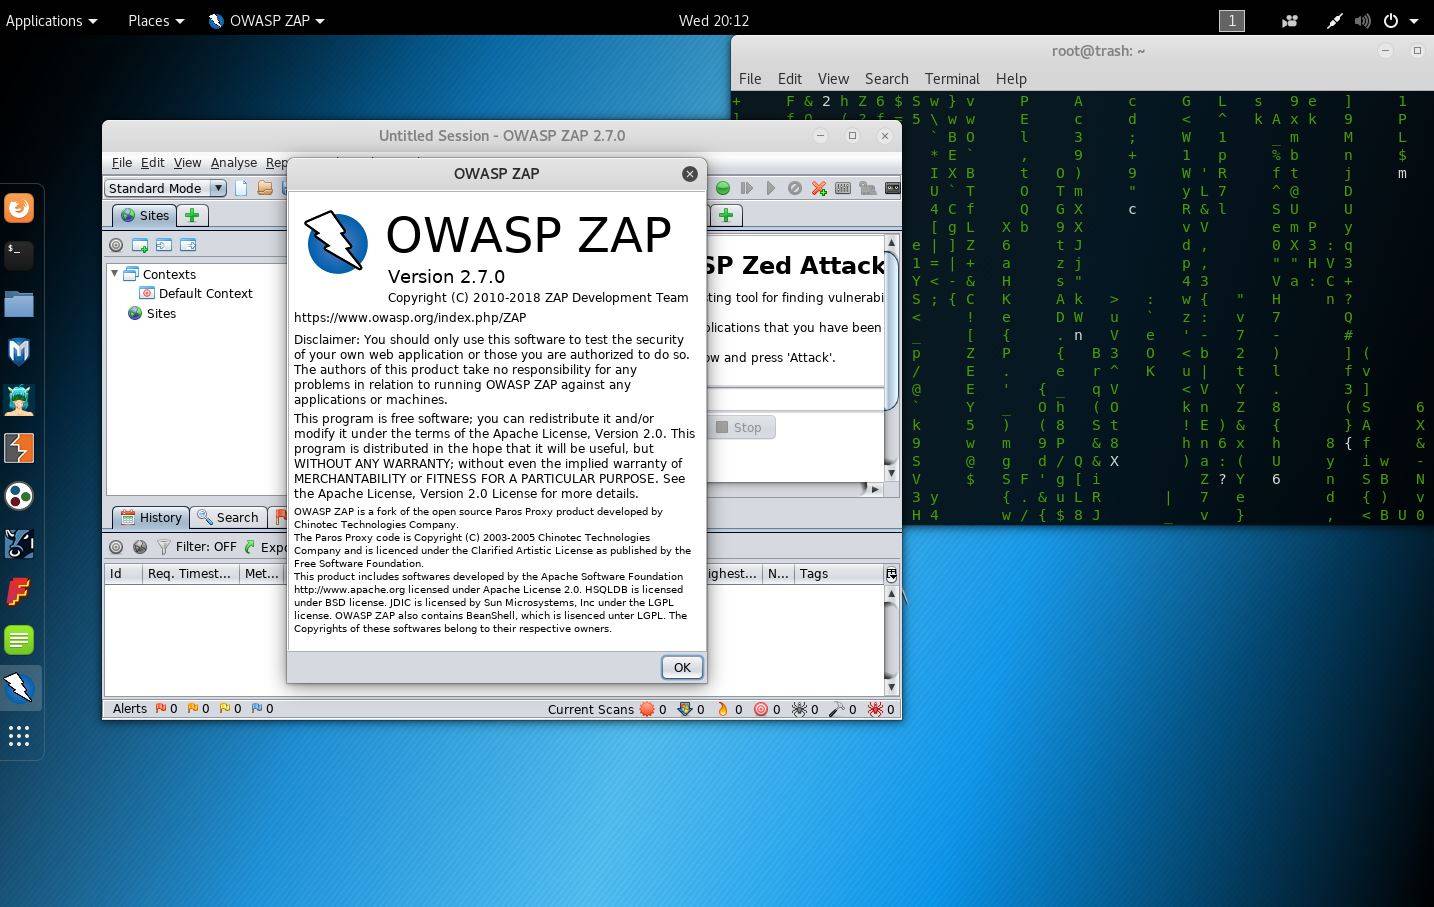Click the Stop button in Quick Start

point(739,427)
